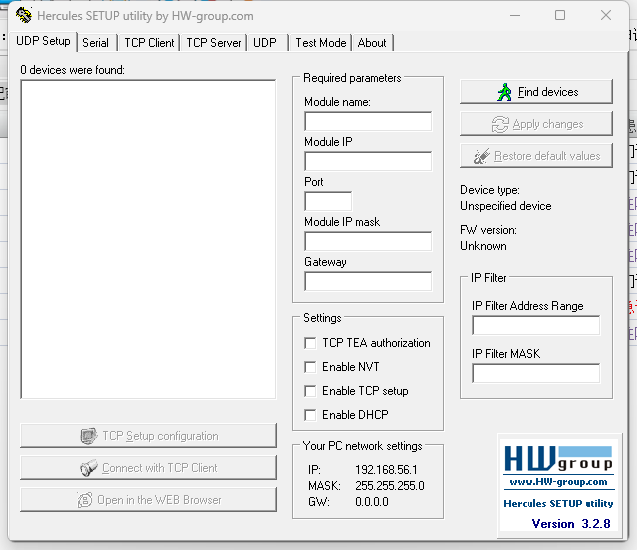
Task: Click the GW value 0.0.0.0
Action: [x=372, y=502]
